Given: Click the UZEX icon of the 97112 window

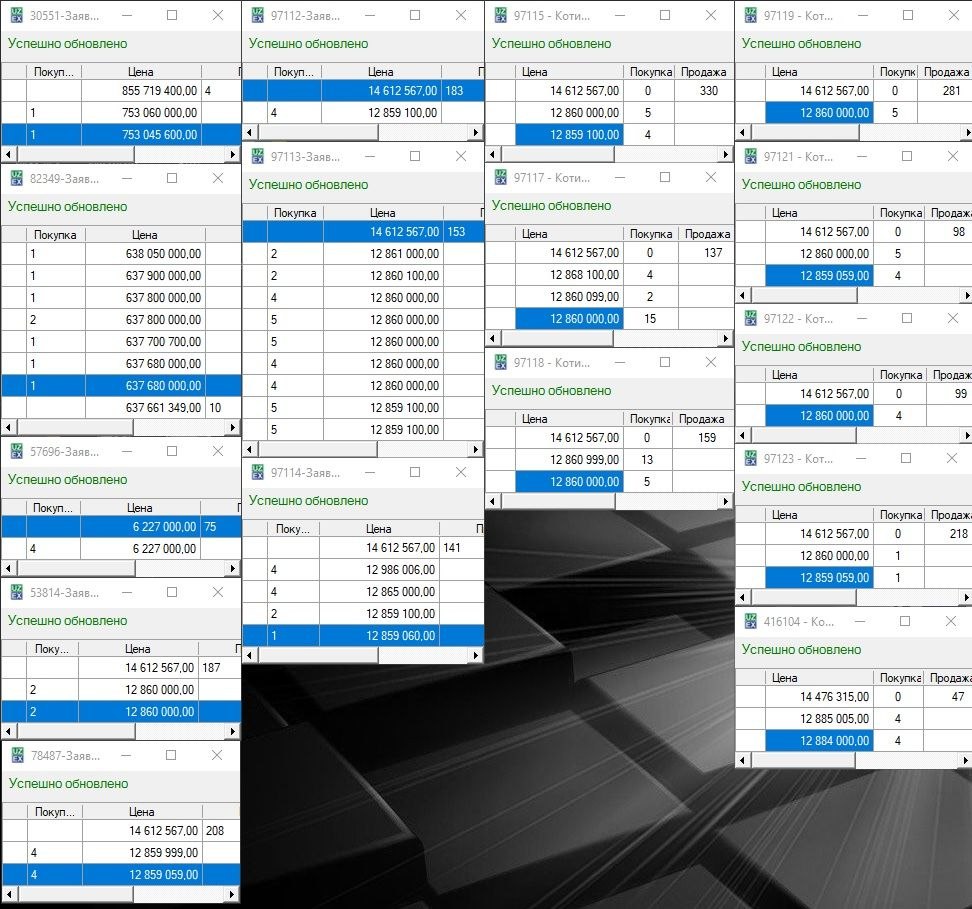Looking at the screenshot, I should pyautogui.click(x=258, y=16).
